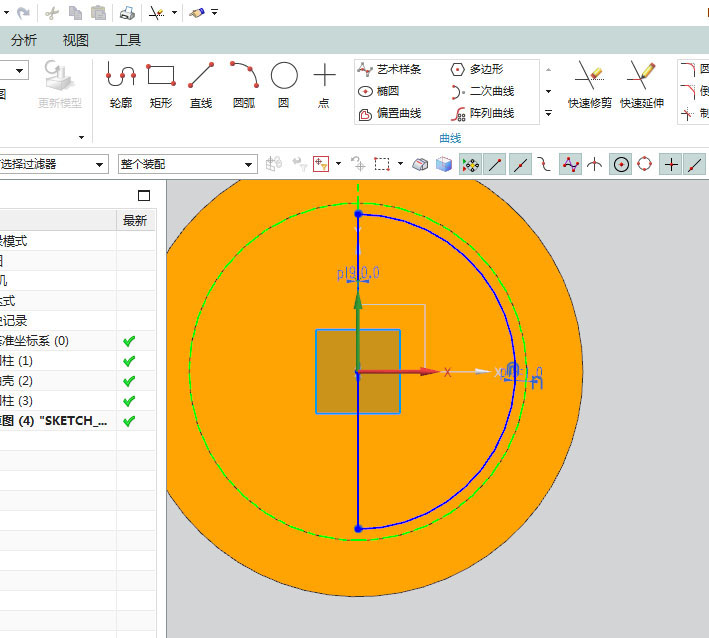Select the 柱 (1) feature row

coord(78,361)
